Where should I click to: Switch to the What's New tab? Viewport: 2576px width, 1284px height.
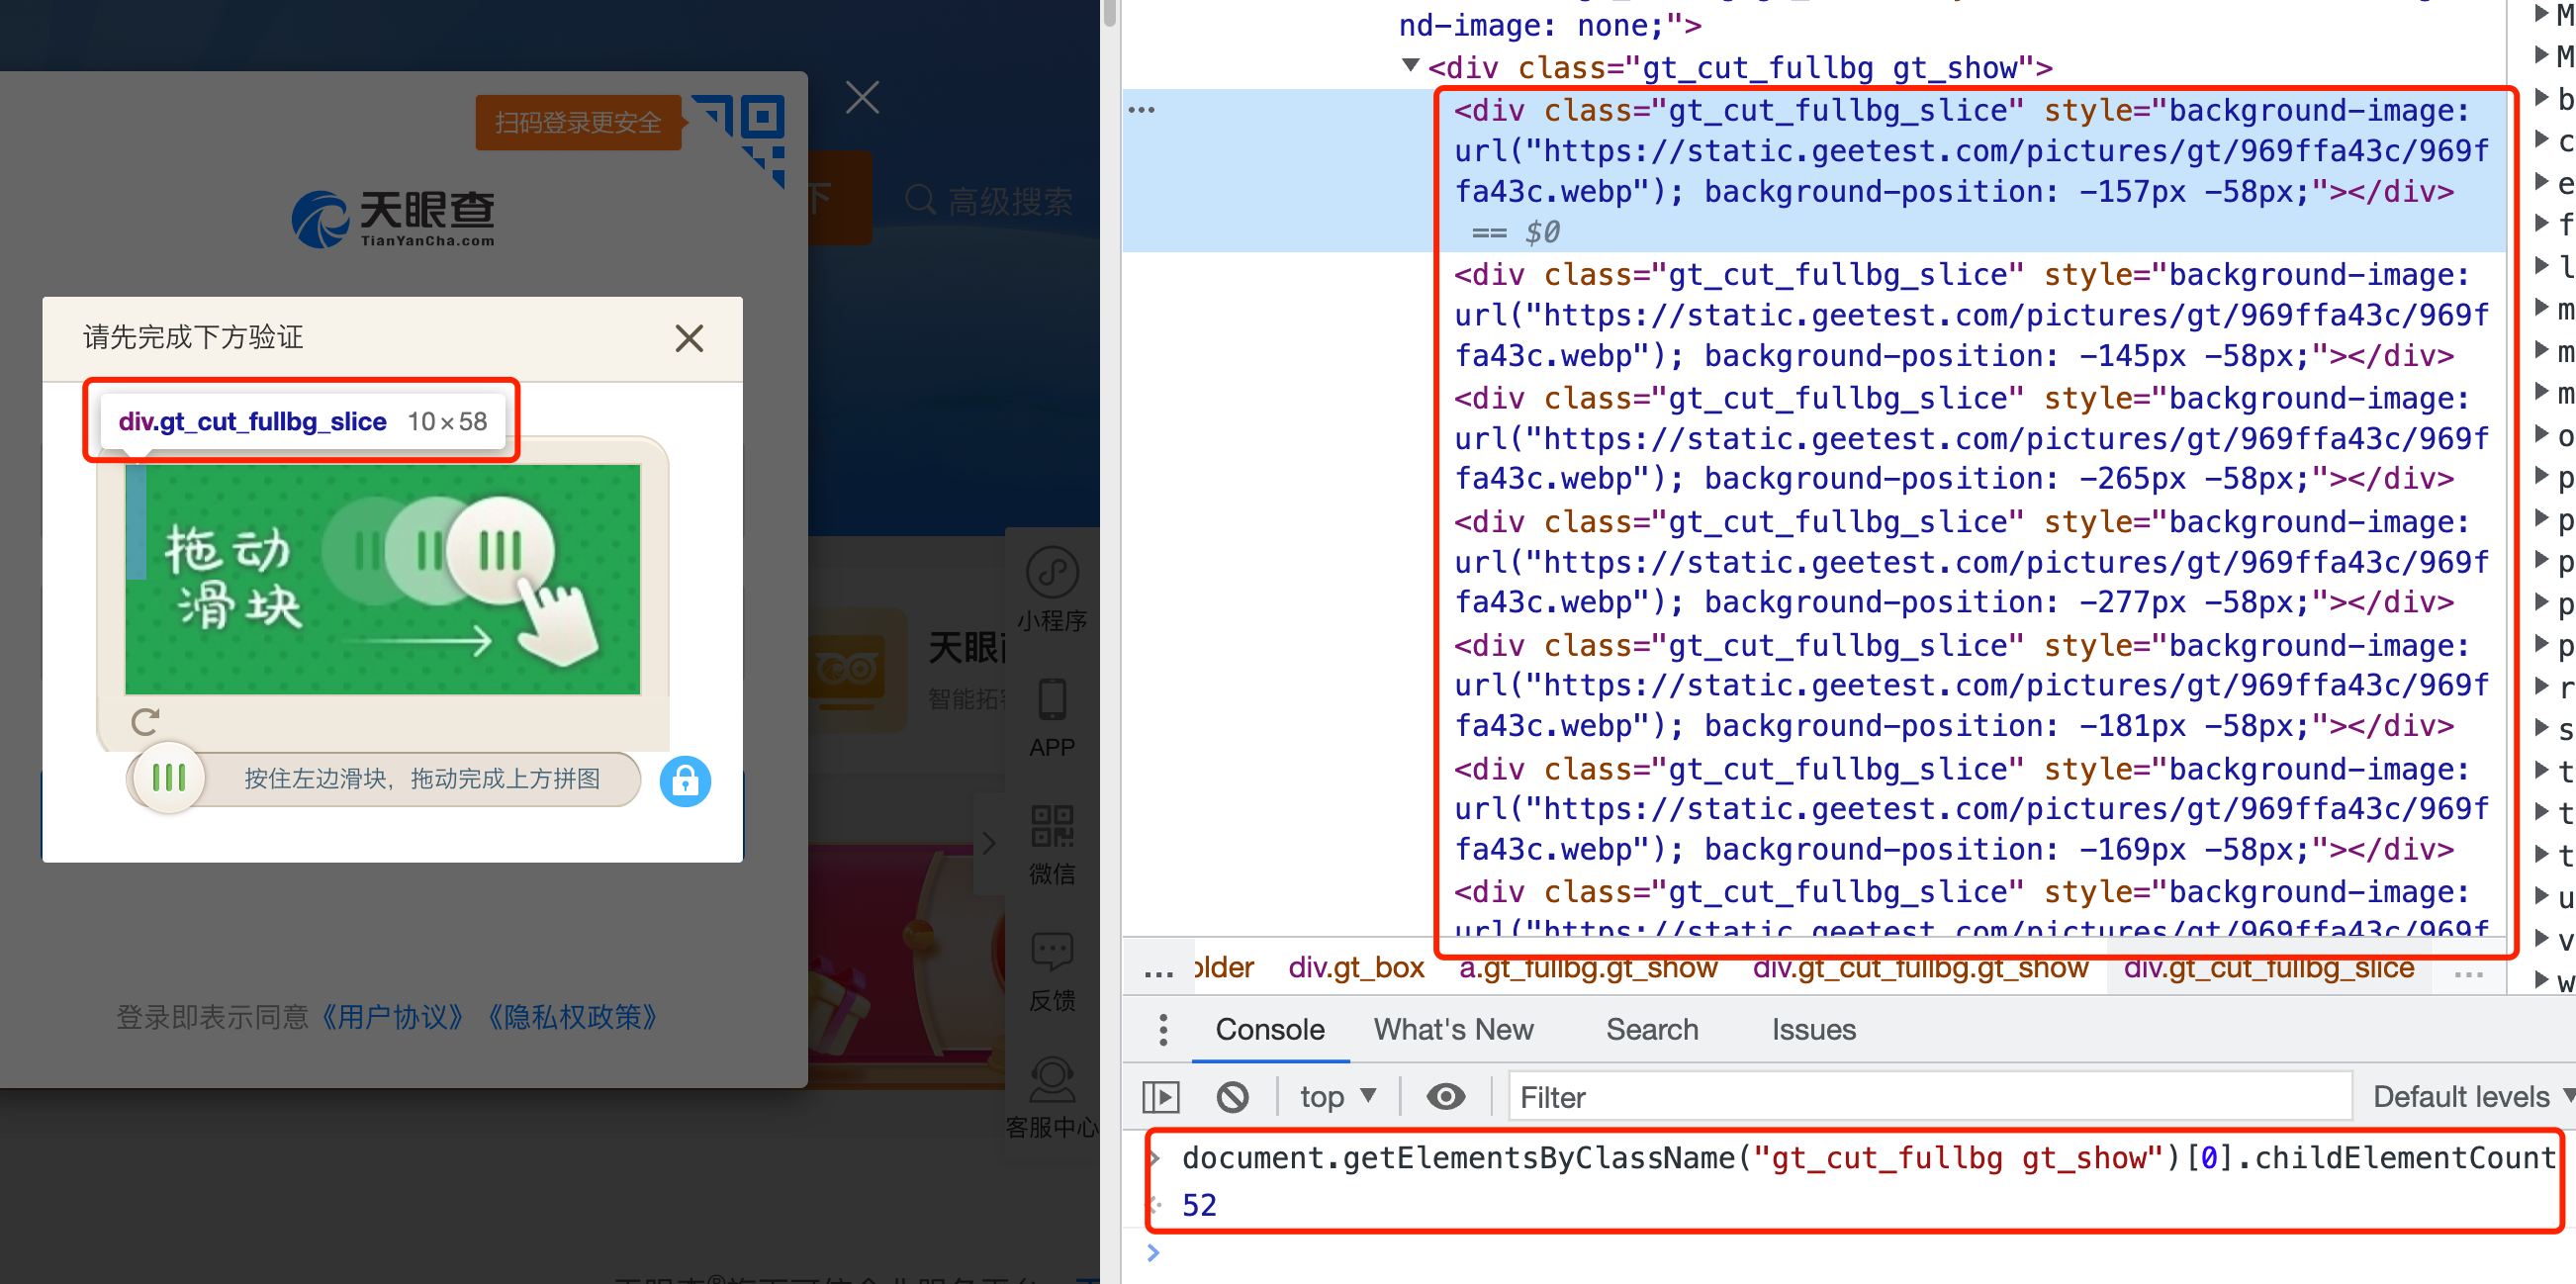(1452, 1029)
